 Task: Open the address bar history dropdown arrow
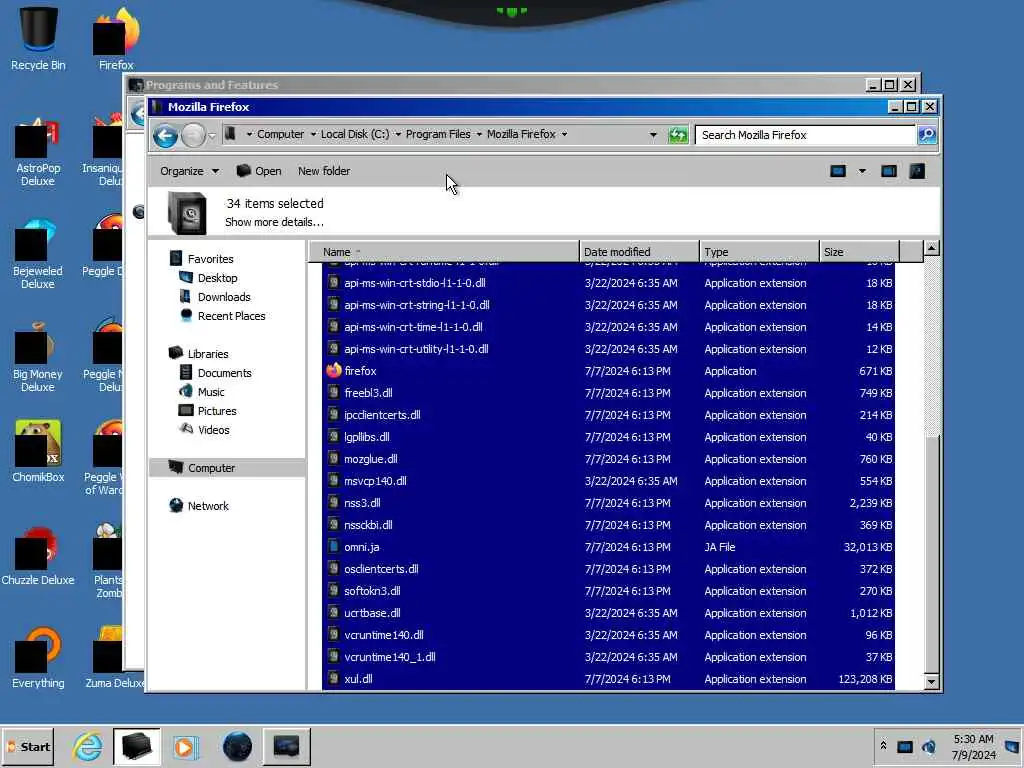(653, 135)
